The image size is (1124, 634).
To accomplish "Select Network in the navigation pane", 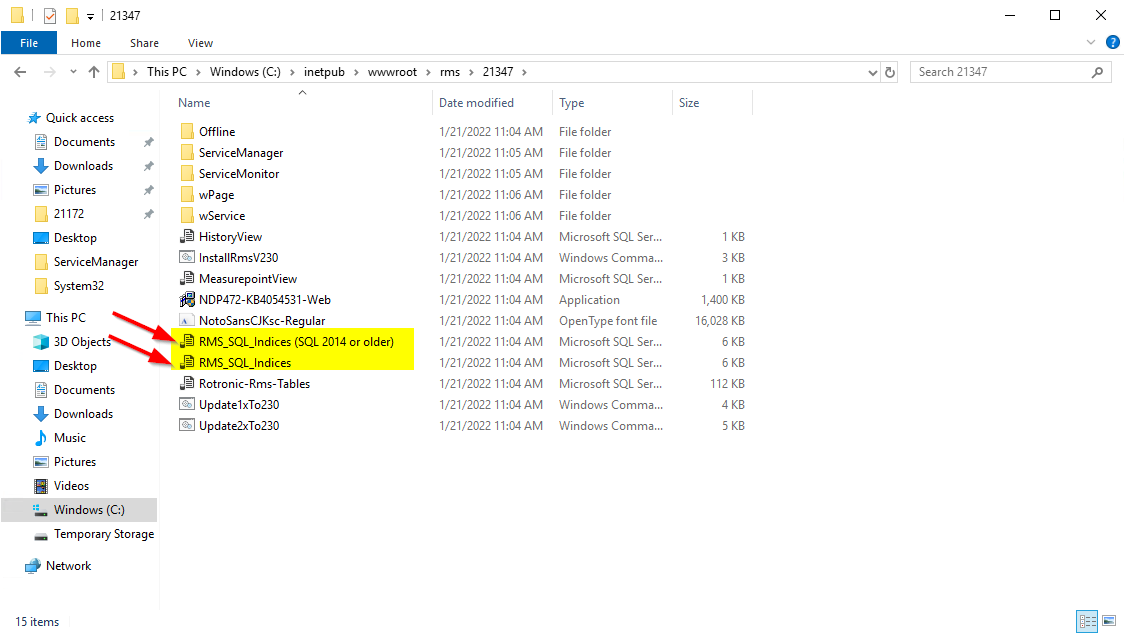I will [x=59, y=565].
